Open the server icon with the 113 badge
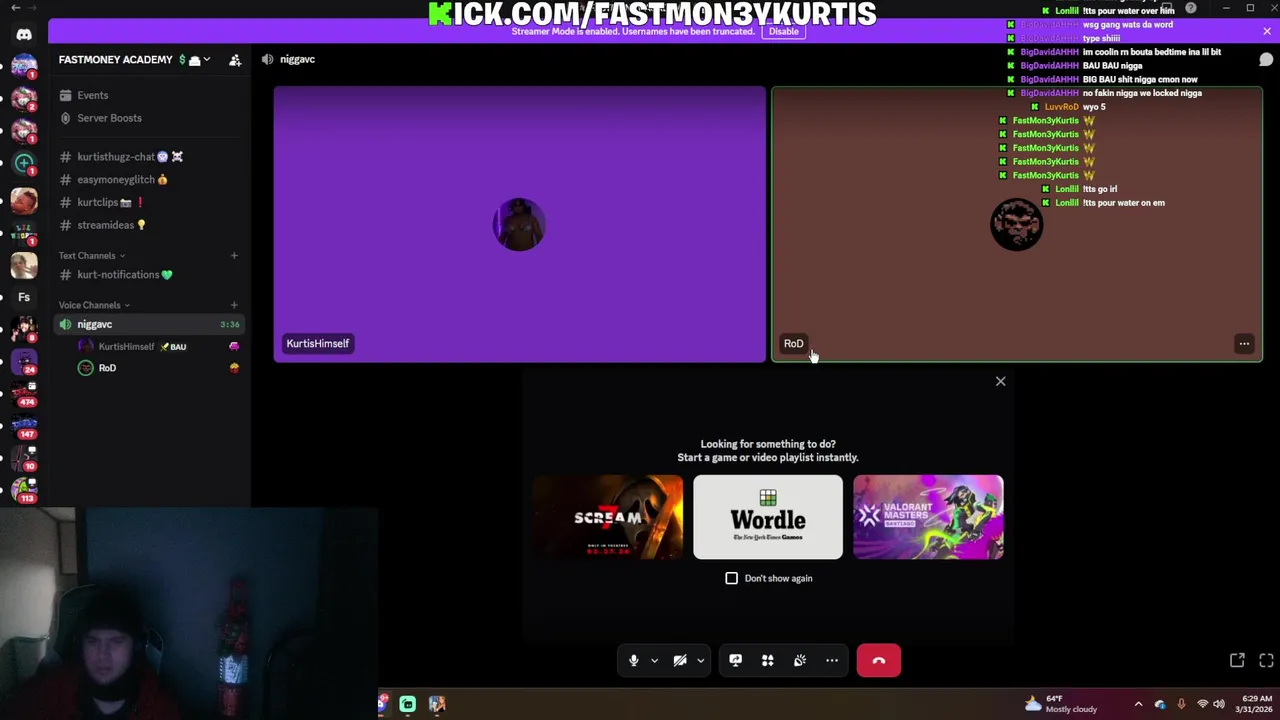1280x720 pixels. tap(24, 490)
